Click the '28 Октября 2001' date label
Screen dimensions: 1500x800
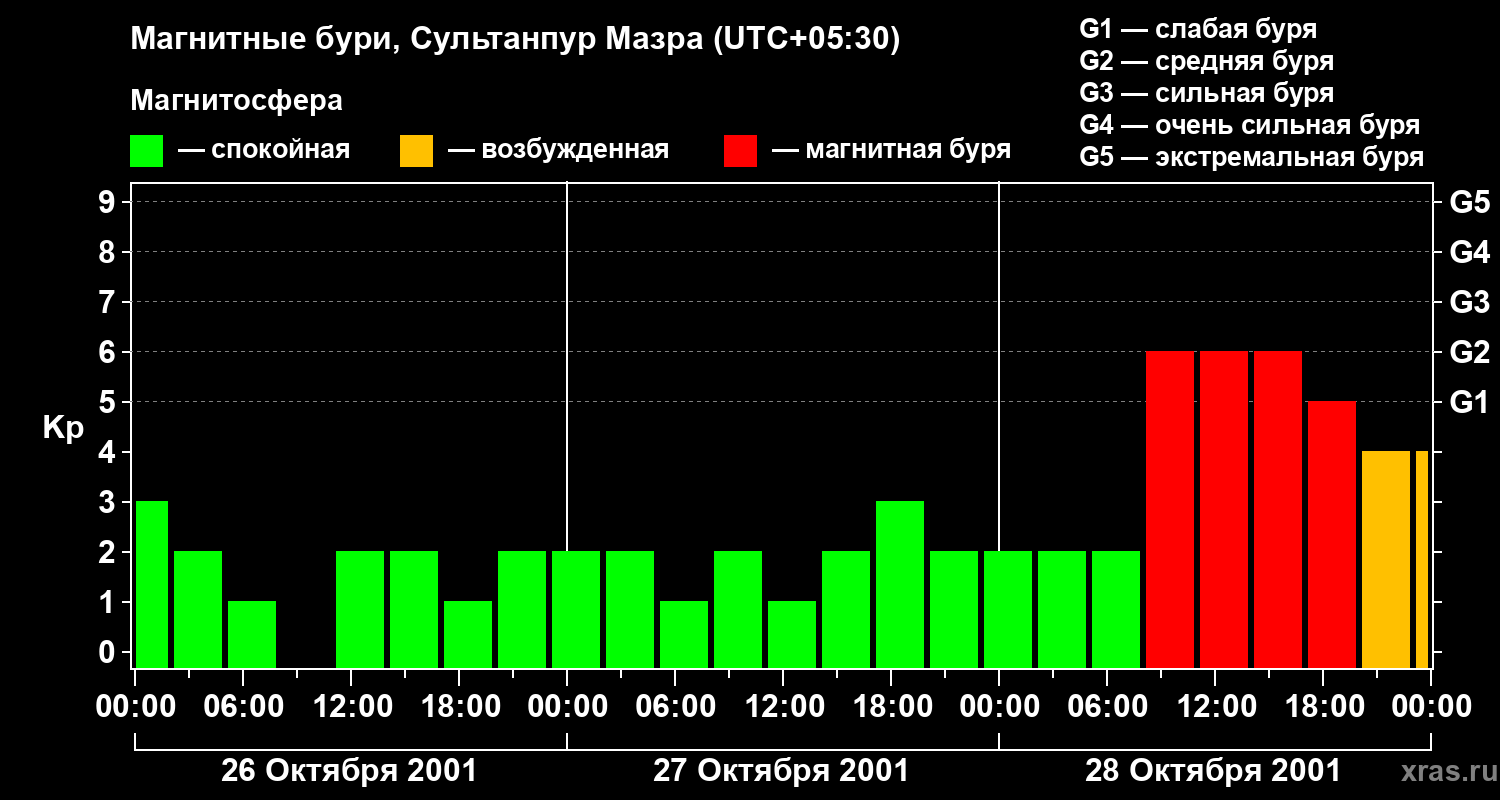point(1213,771)
